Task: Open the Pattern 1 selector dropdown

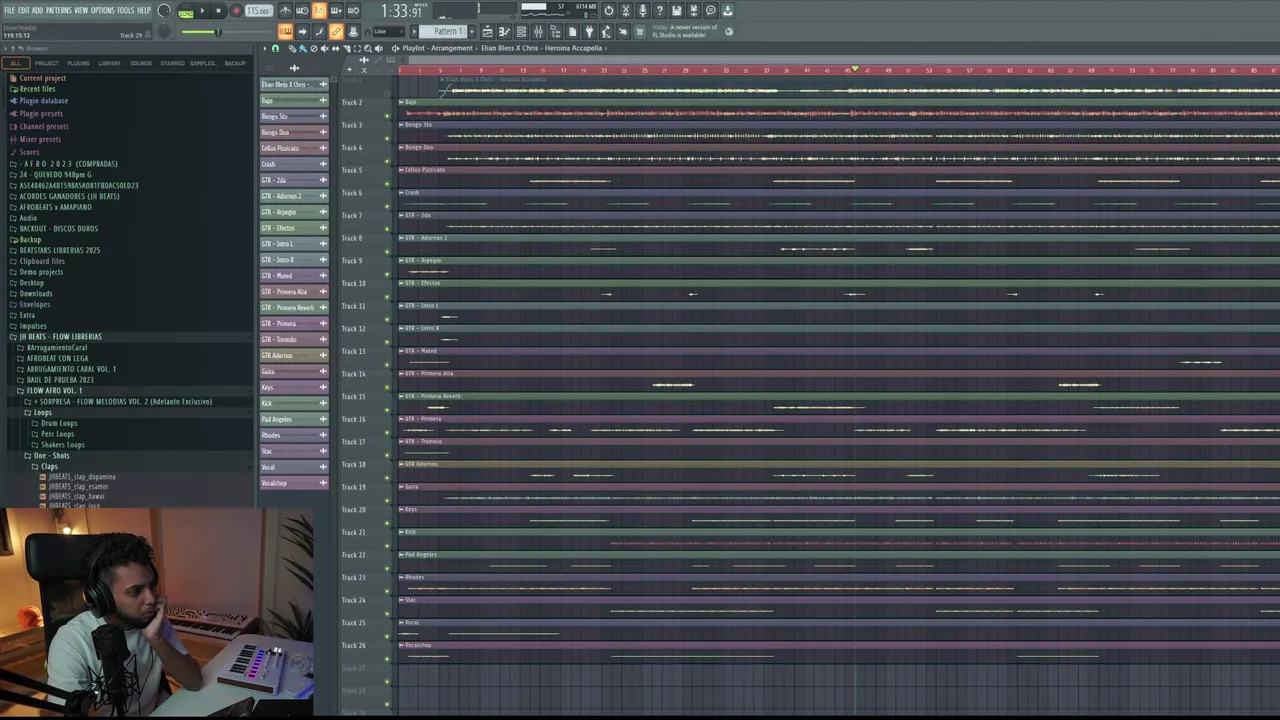Action: click(446, 31)
